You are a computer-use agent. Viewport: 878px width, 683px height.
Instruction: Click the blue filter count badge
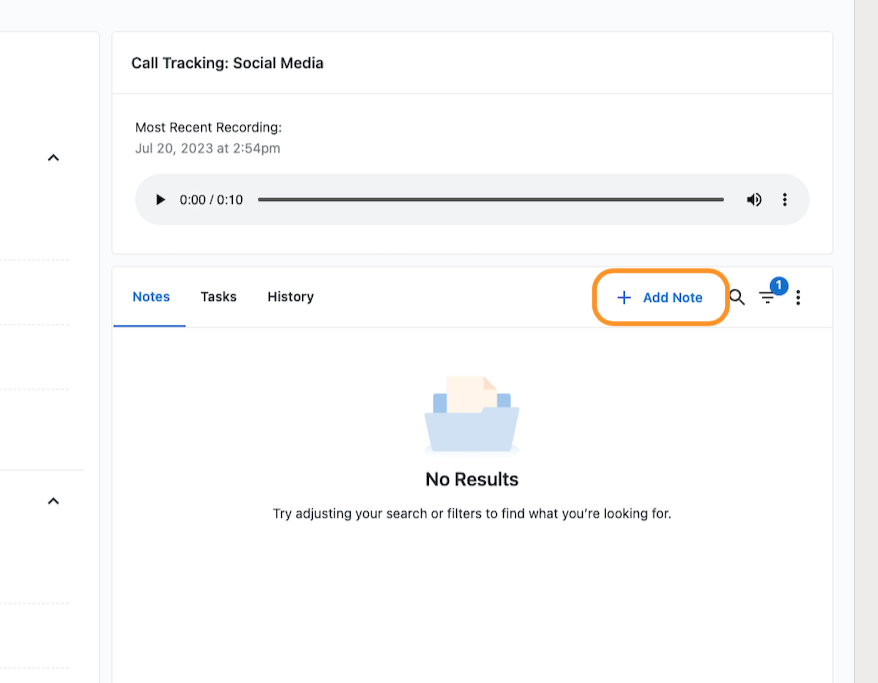779,286
